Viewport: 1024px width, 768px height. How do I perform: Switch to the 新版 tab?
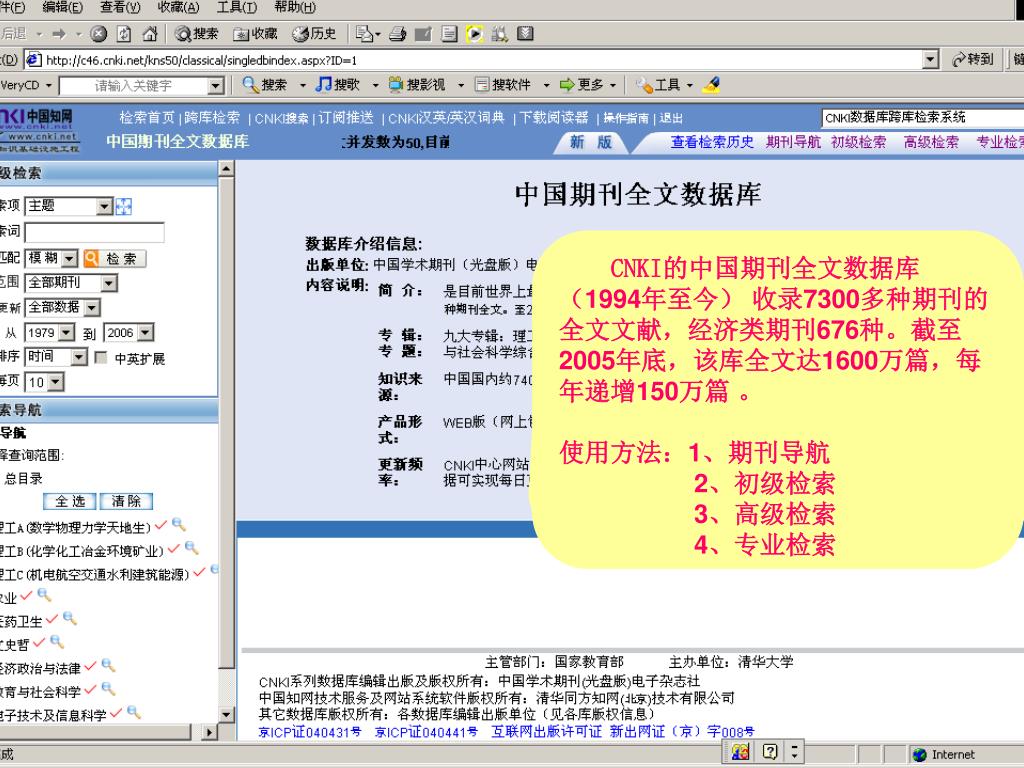(591, 142)
